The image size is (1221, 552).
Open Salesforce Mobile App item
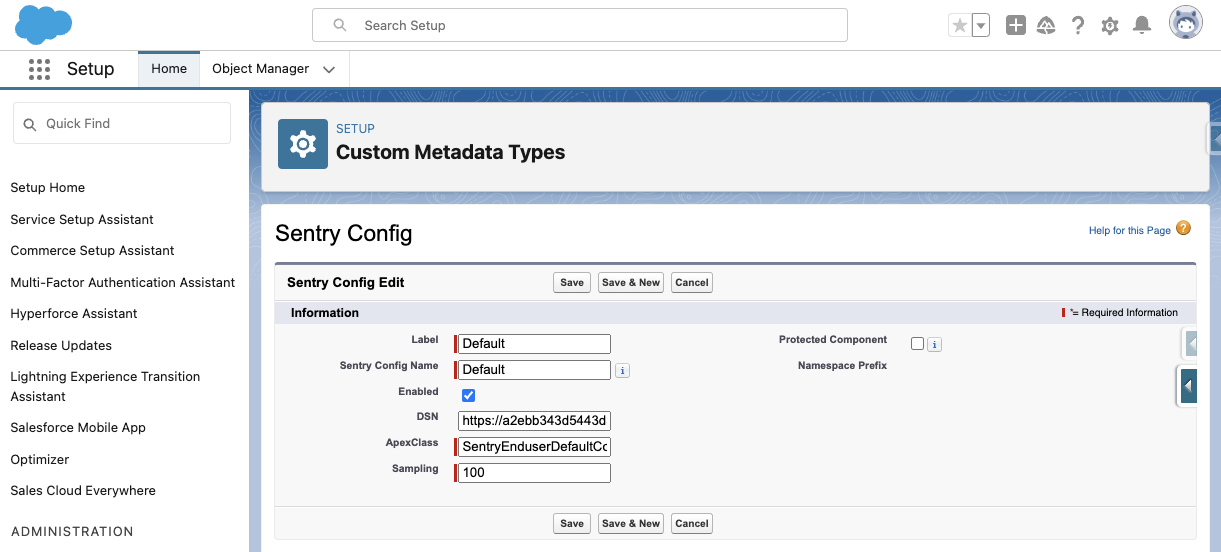point(78,428)
